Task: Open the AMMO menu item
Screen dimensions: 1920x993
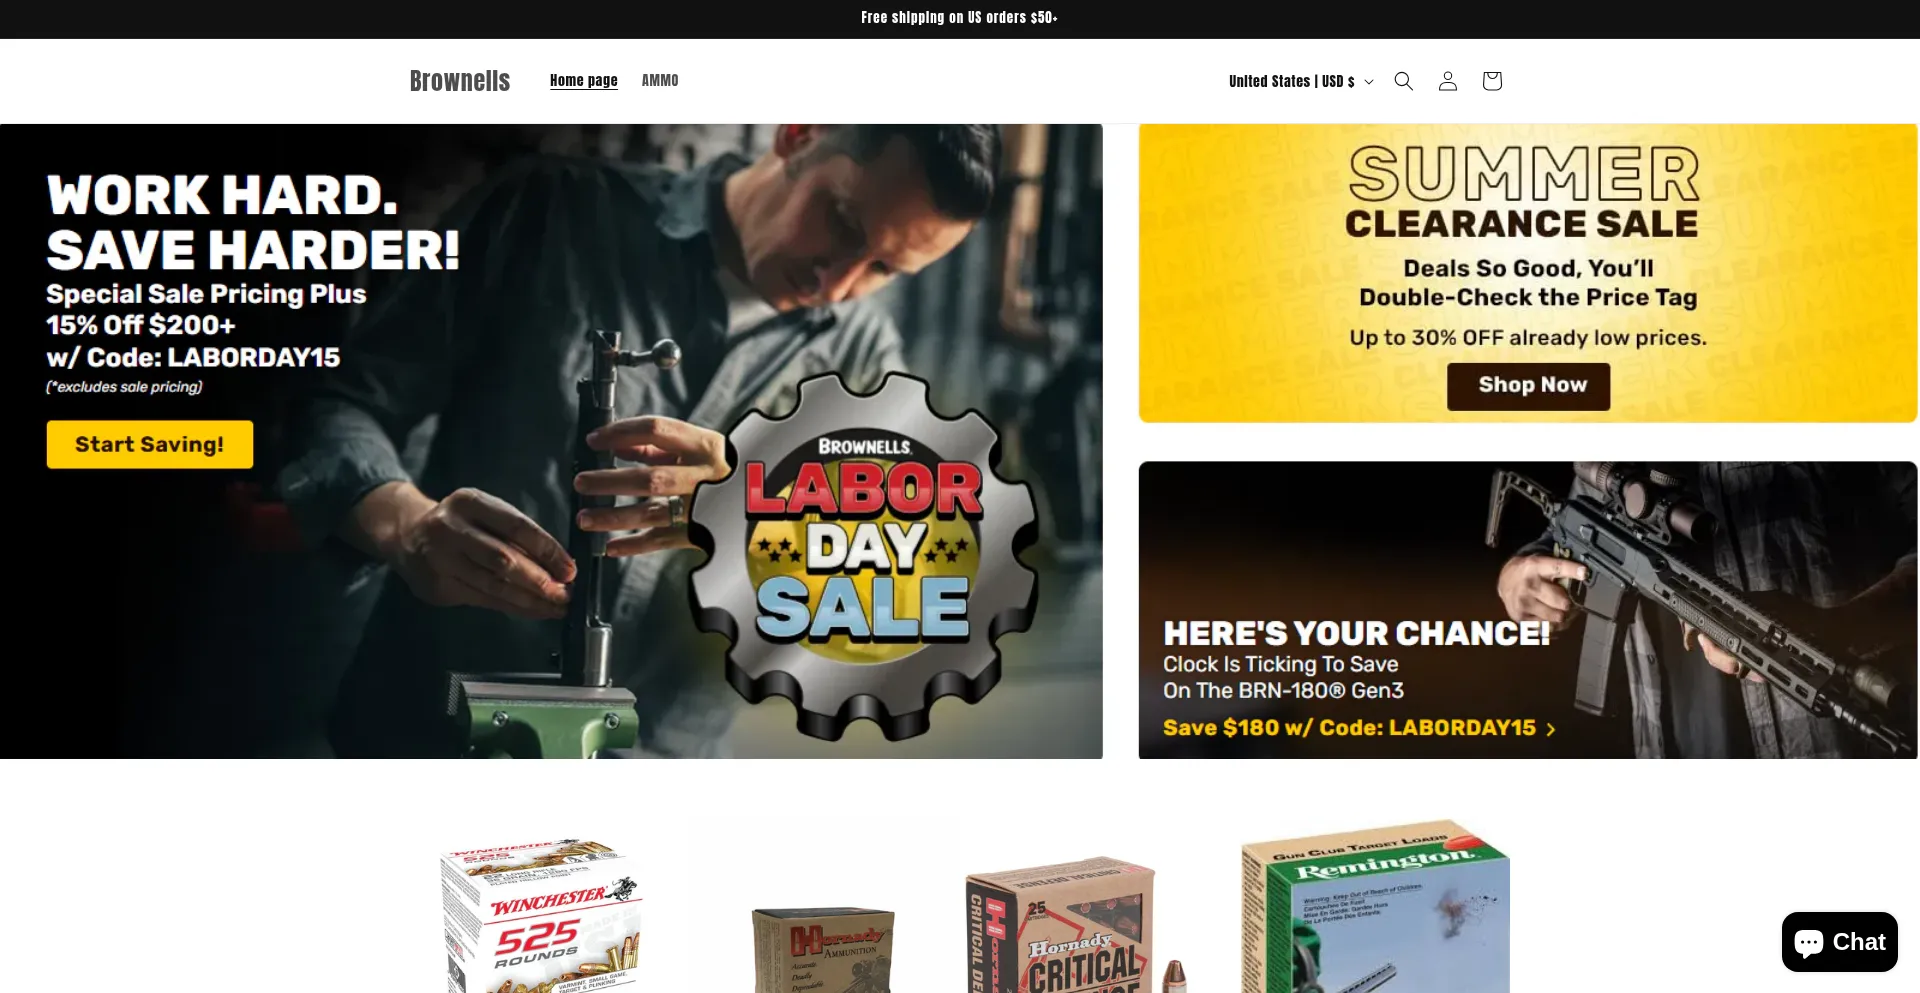Action: click(x=660, y=80)
